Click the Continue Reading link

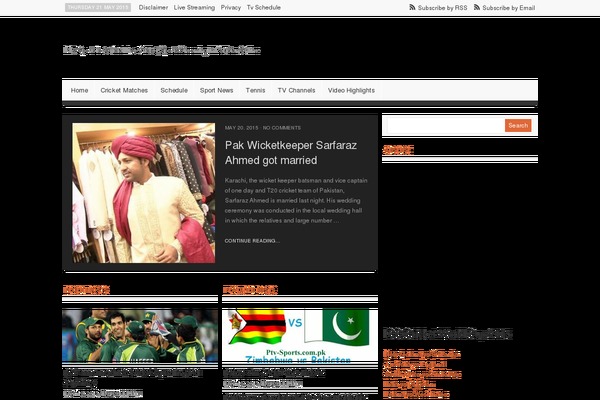pyautogui.click(x=252, y=241)
